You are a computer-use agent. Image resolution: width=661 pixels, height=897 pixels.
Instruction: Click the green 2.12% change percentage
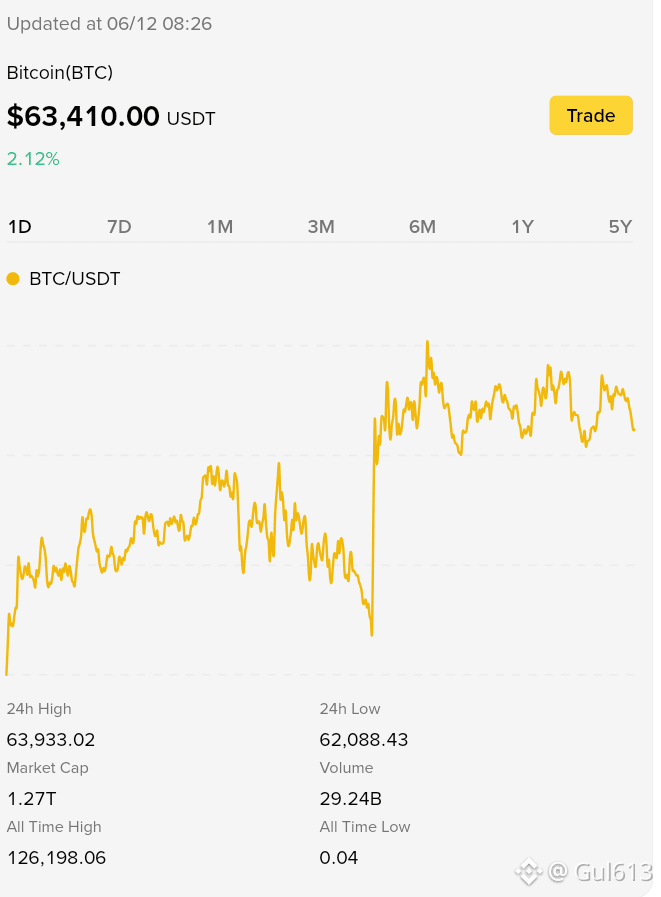[33, 158]
